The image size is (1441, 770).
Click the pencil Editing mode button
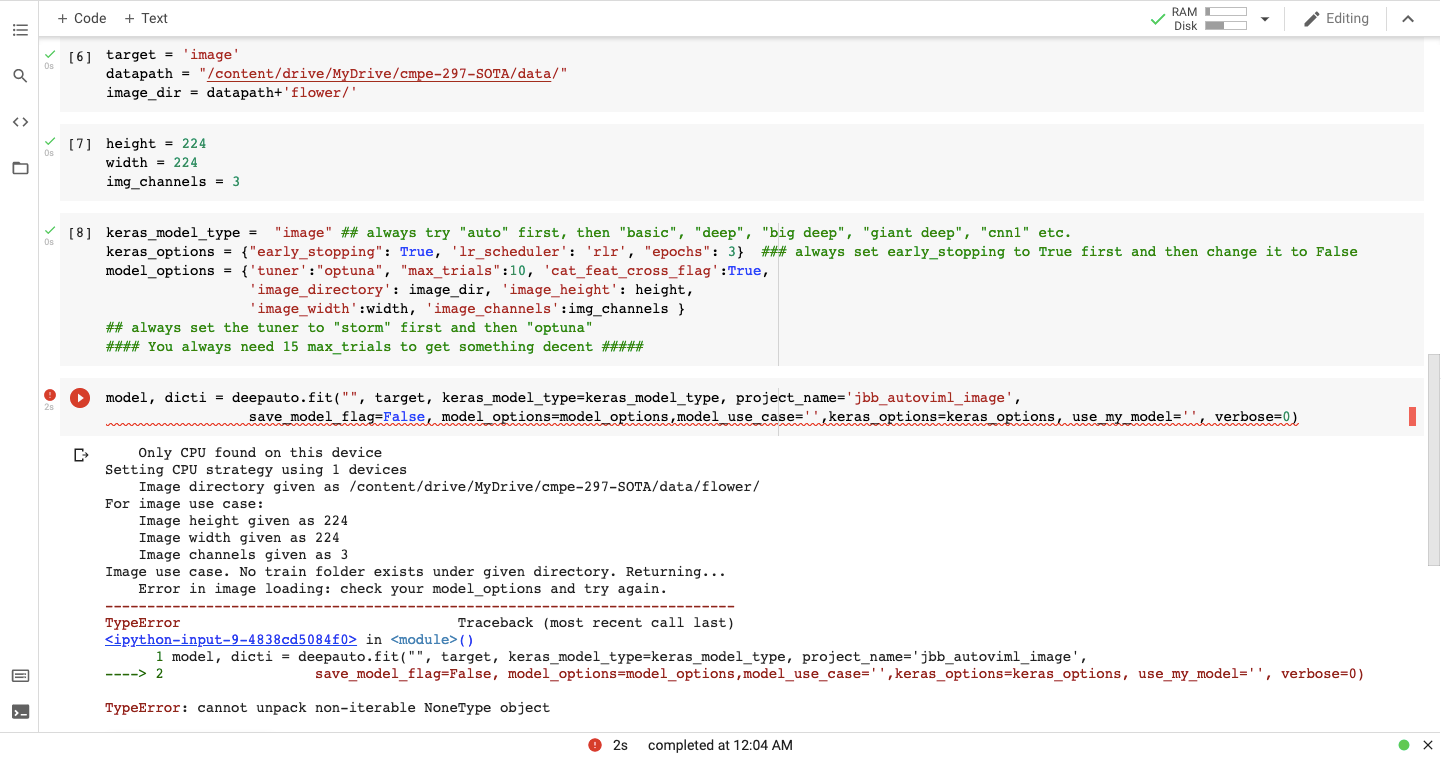1336,18
